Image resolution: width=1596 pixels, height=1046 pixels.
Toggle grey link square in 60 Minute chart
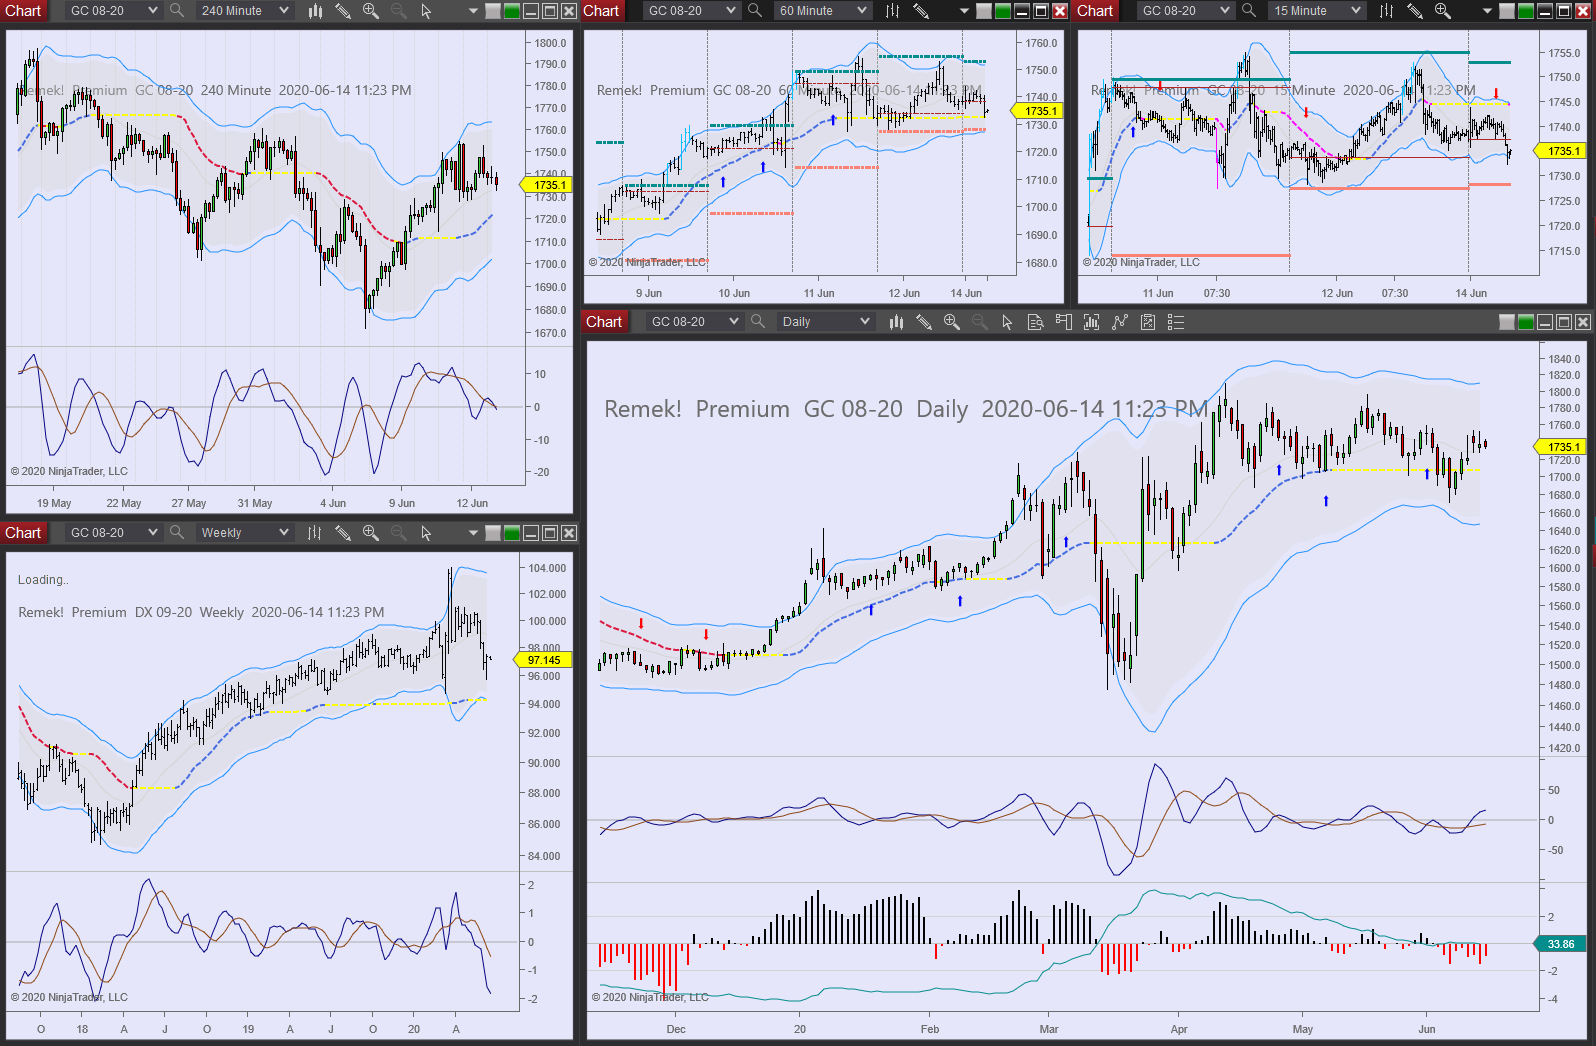pos(984,11)
